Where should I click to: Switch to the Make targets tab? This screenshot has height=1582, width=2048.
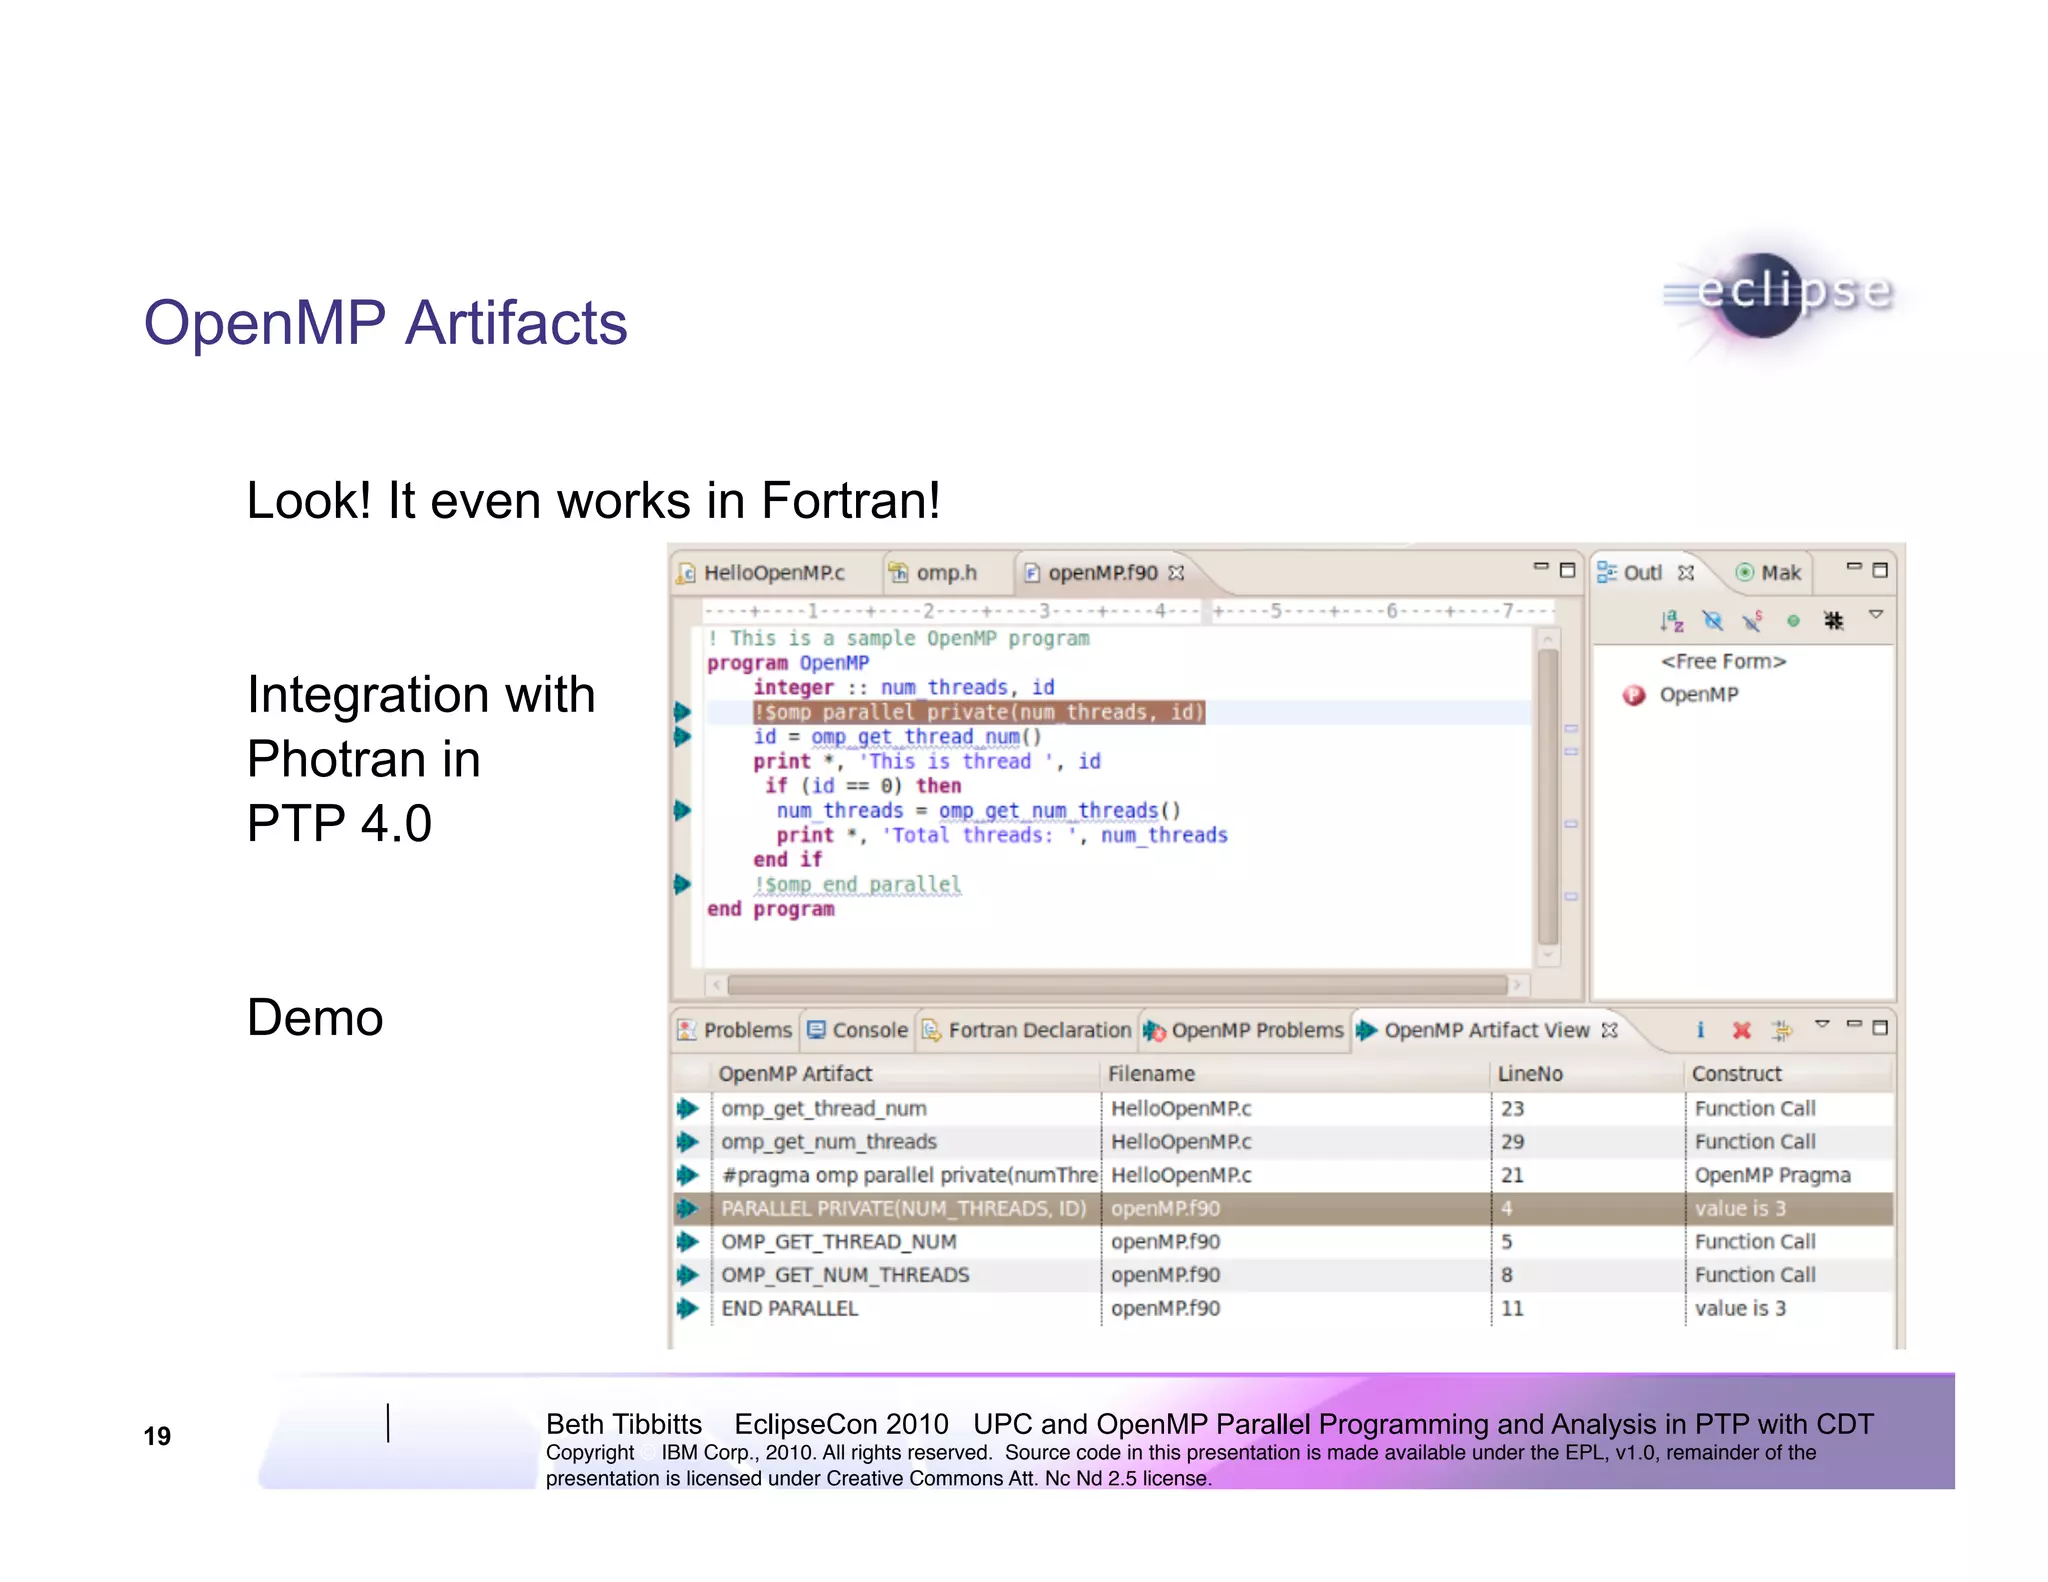coord(1768,572)
